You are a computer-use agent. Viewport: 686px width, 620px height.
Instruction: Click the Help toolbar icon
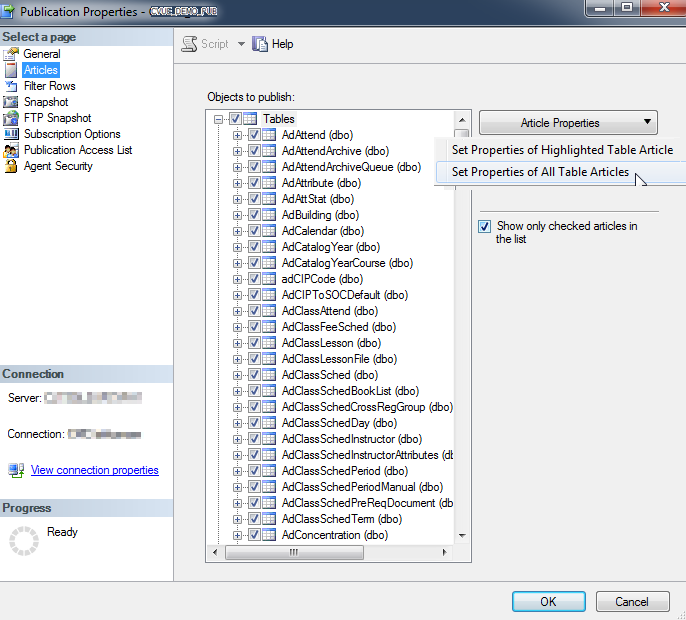coord(261,44)
